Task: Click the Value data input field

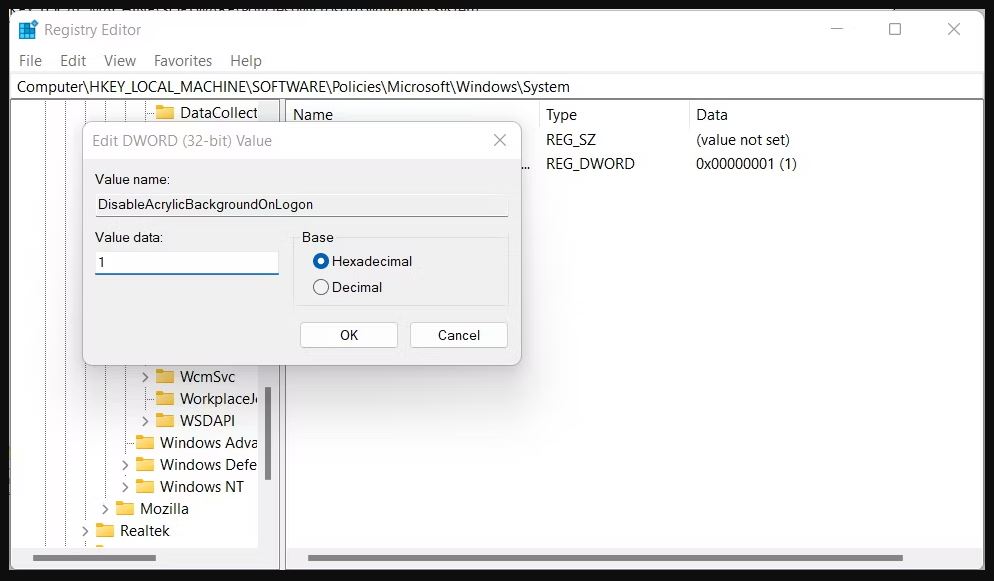Action: [x=186, y=262]
